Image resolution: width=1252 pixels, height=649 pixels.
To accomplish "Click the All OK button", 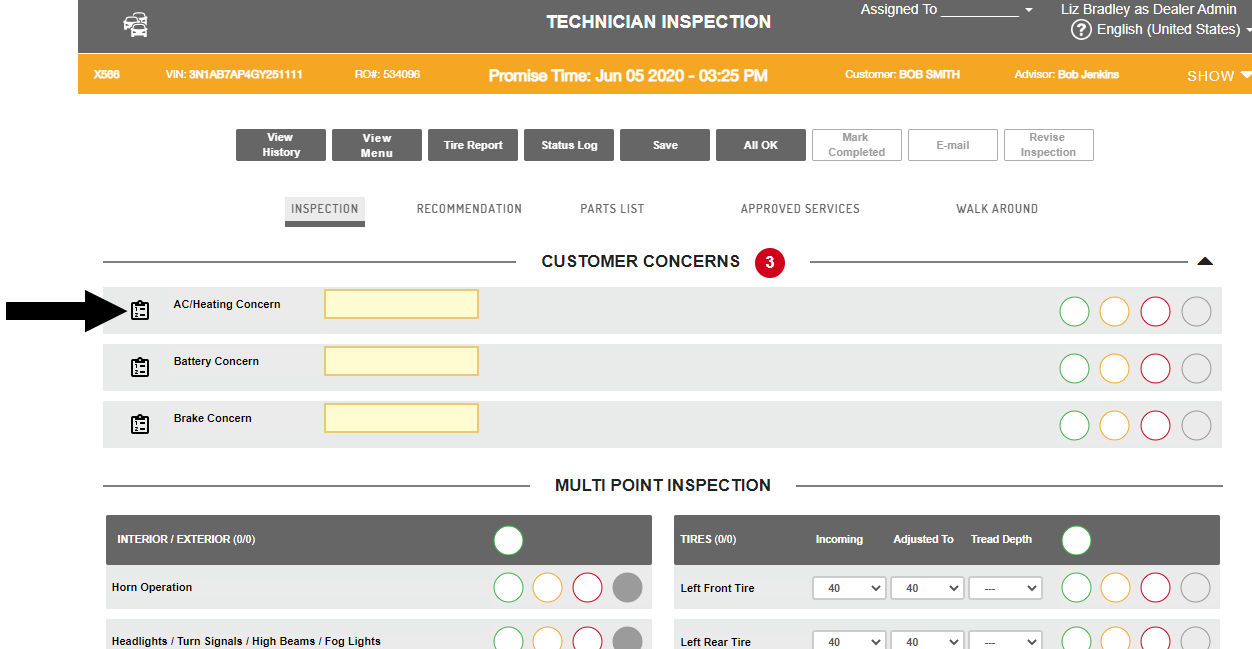I will pos(761,145).
